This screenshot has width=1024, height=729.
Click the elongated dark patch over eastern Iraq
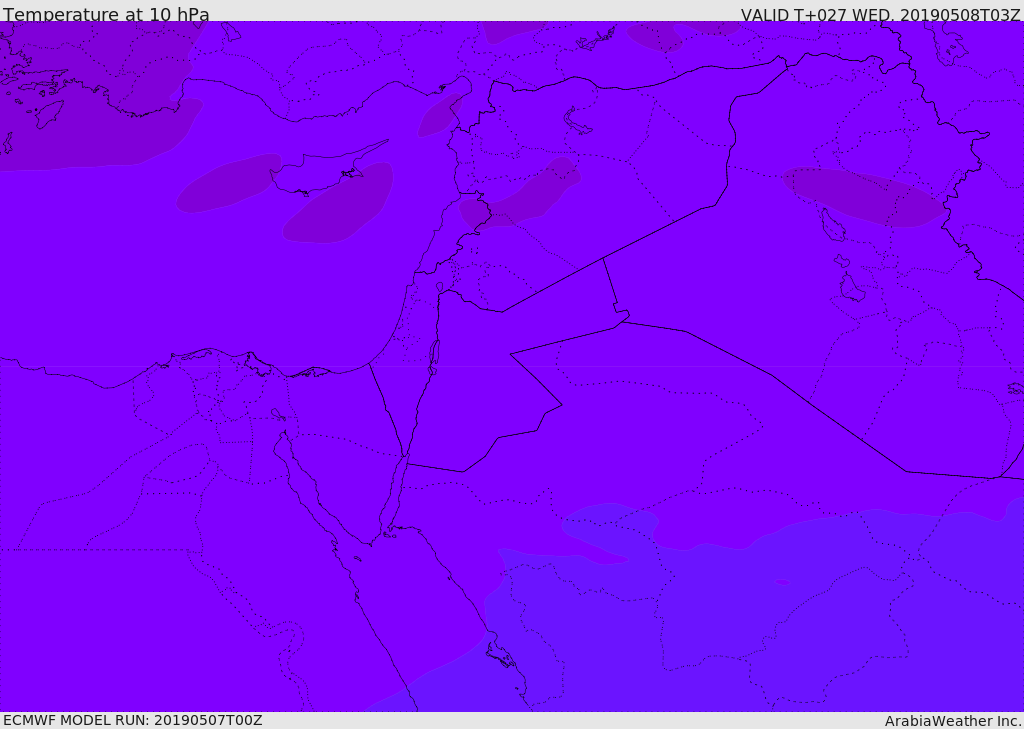pos(863,196)
